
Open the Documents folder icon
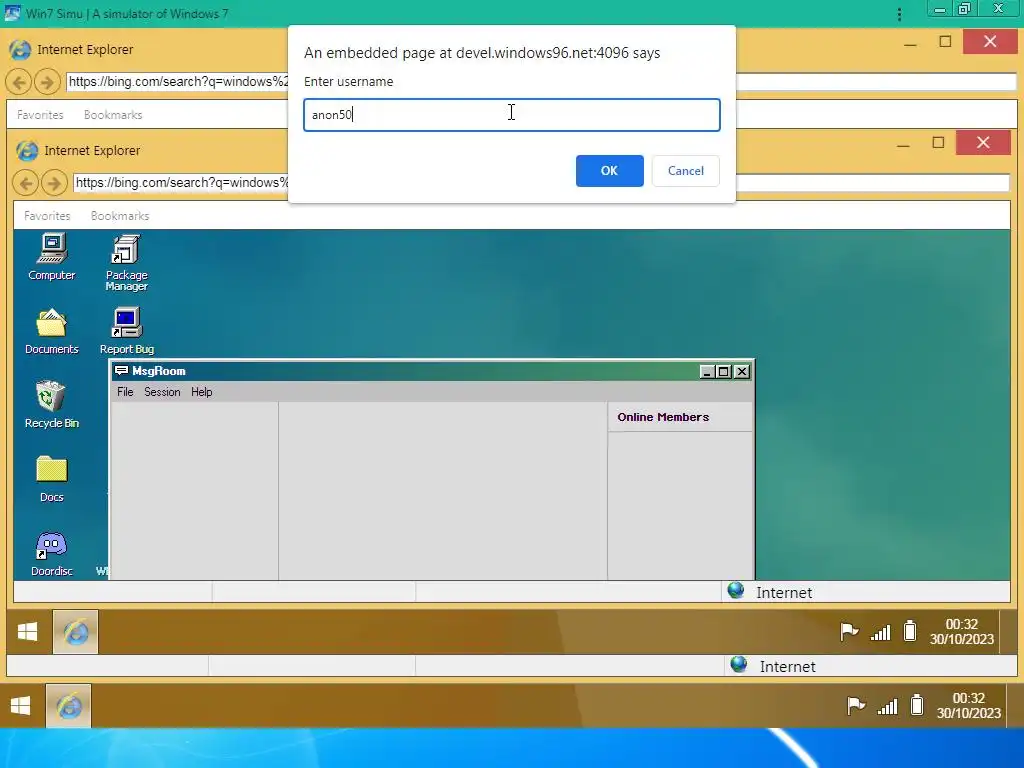52,332
